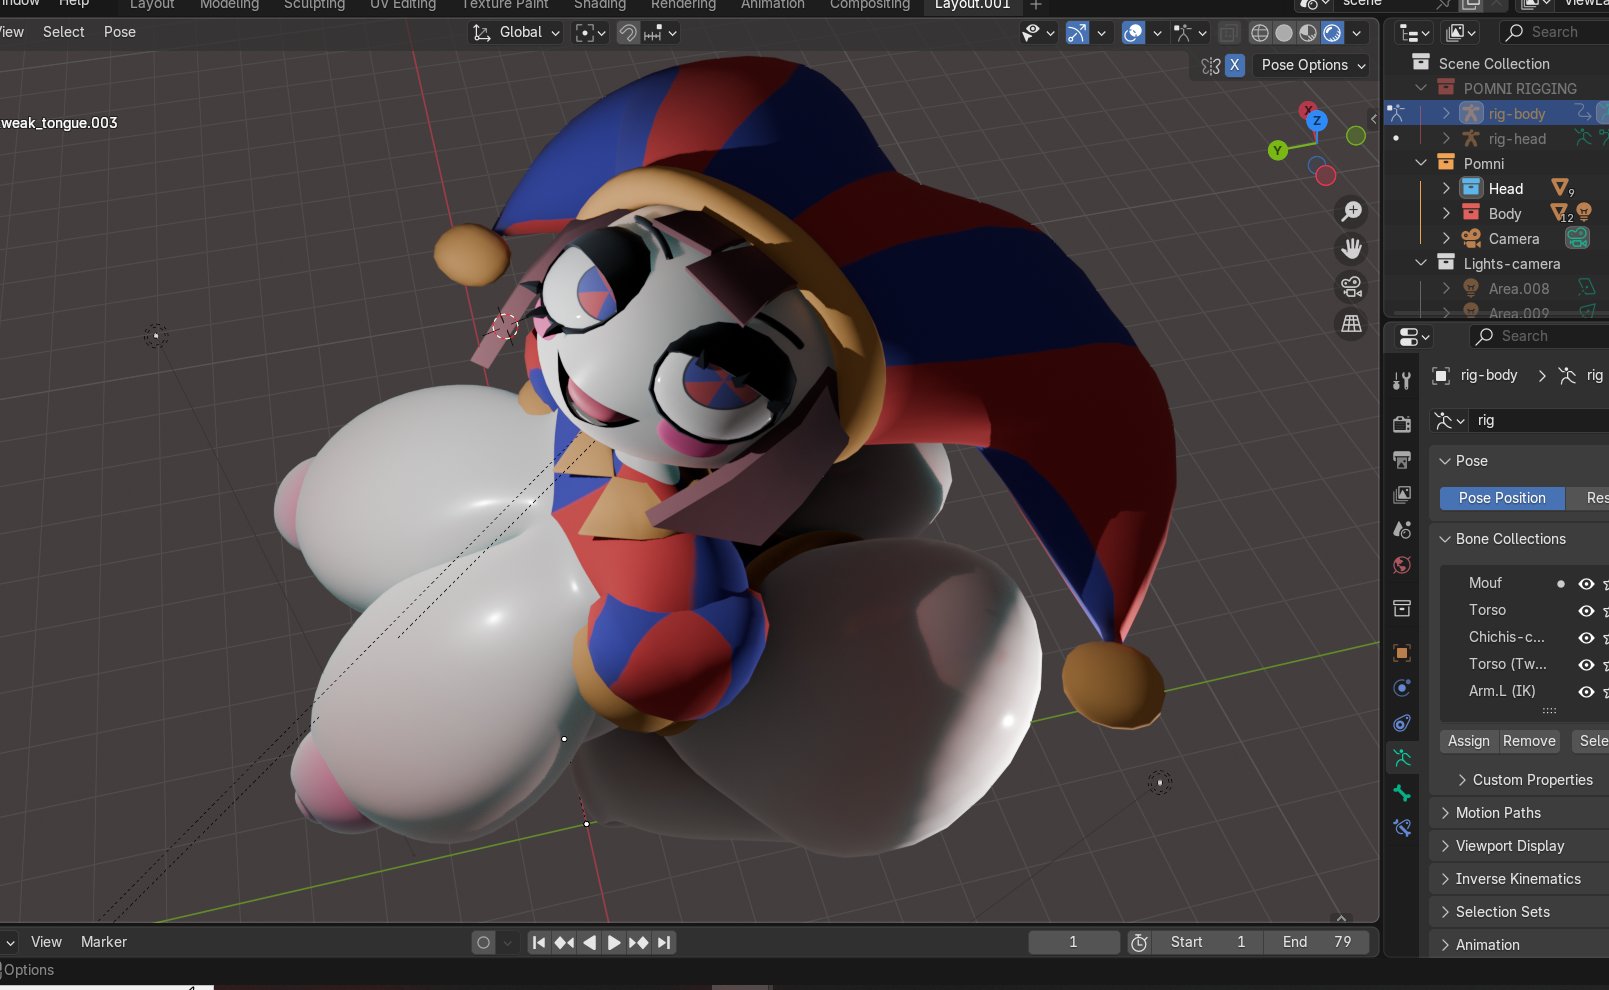This screenshot has width=1609, height=990.
Task: Select material preview shading
Action: [1308, 33]
